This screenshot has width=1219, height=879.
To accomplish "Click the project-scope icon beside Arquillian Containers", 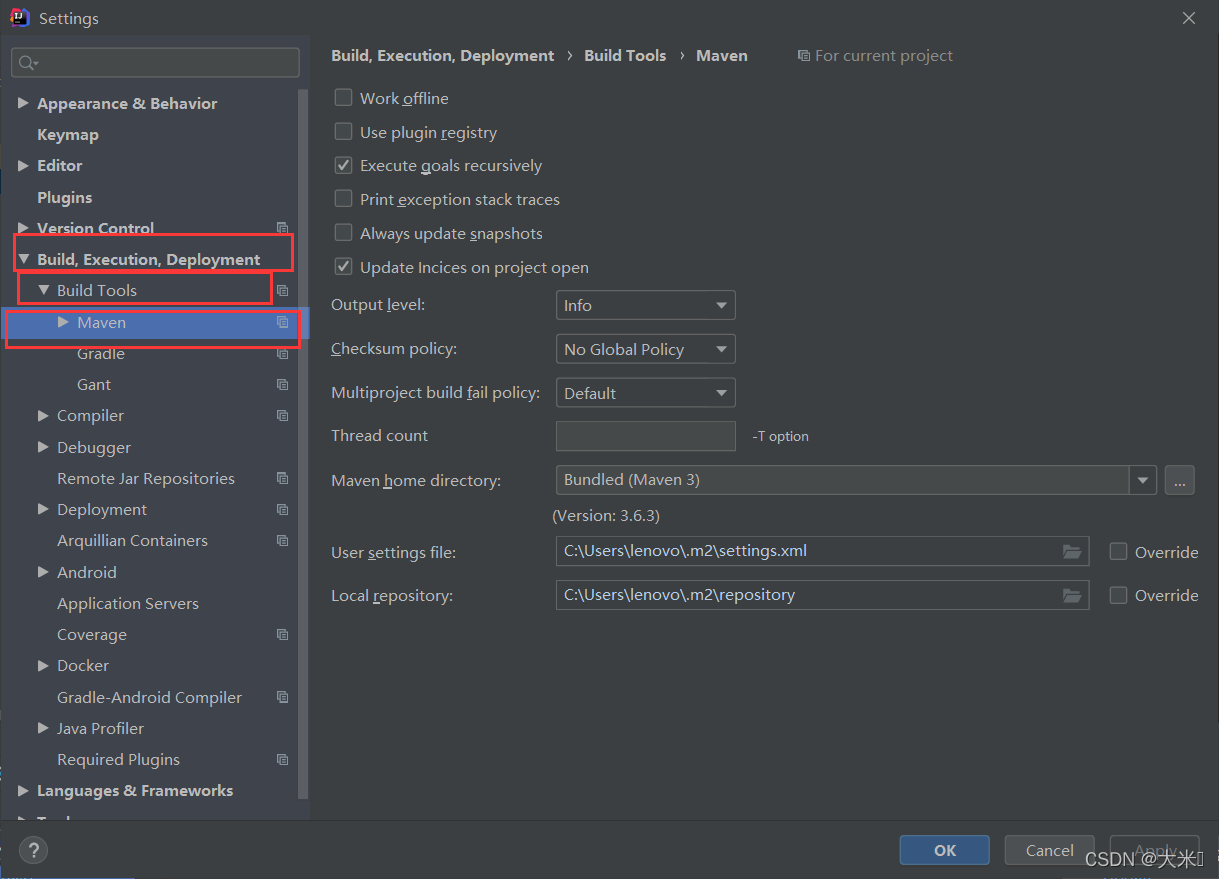I will 283,540.
